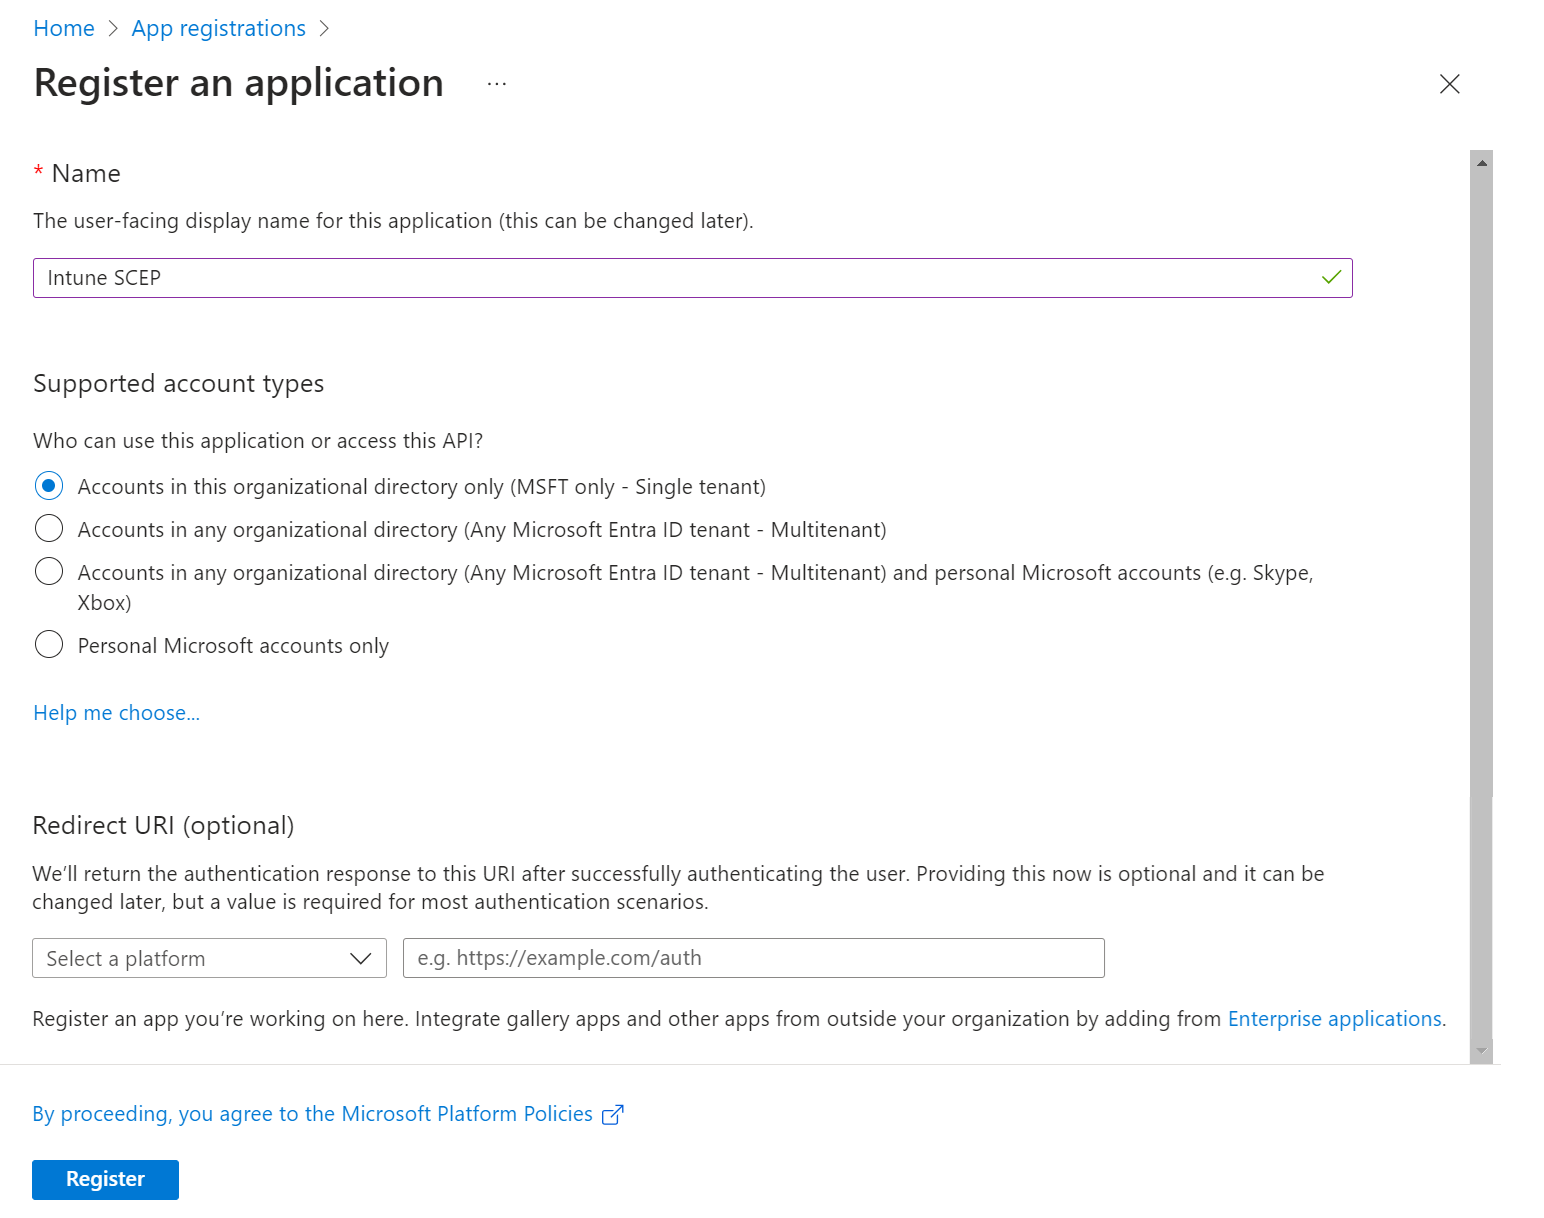Image resolution: width=1544 pixels, height=1218 pixels.
Task: Open the Enterprise applications link
Action: (x=1334, y=1019)
